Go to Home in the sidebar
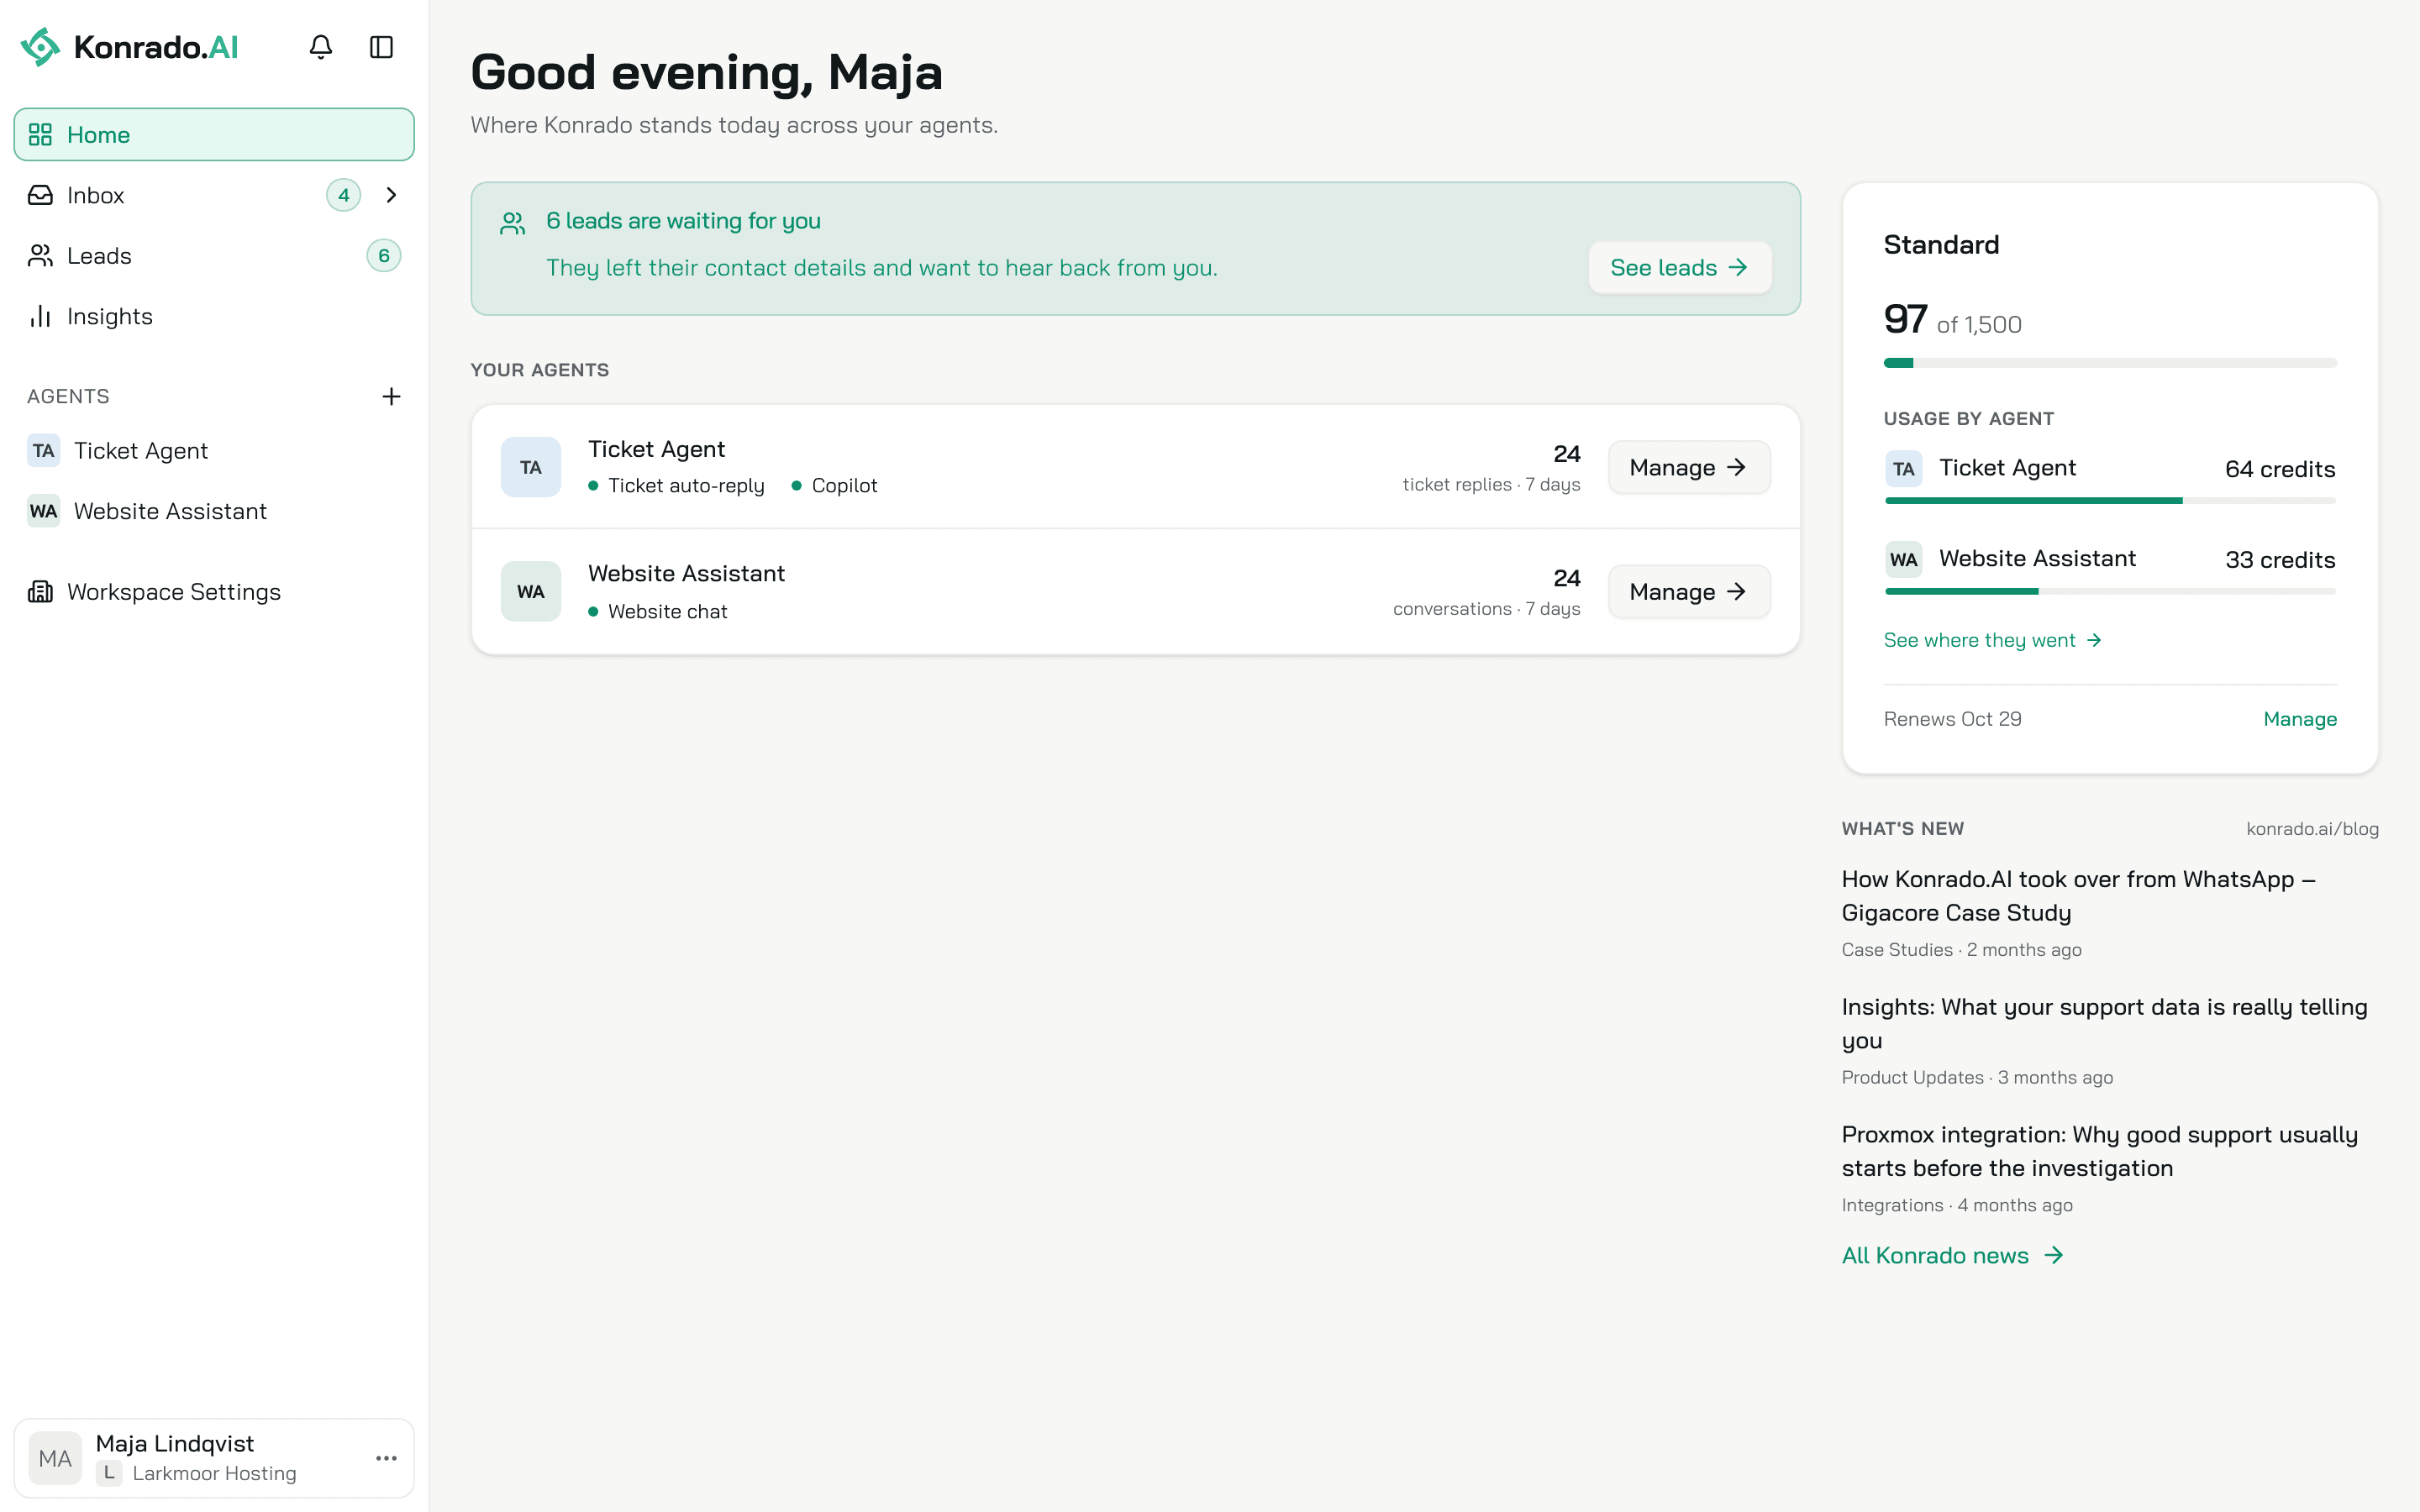The image size is (2420, 1512). tap(214, 134)
